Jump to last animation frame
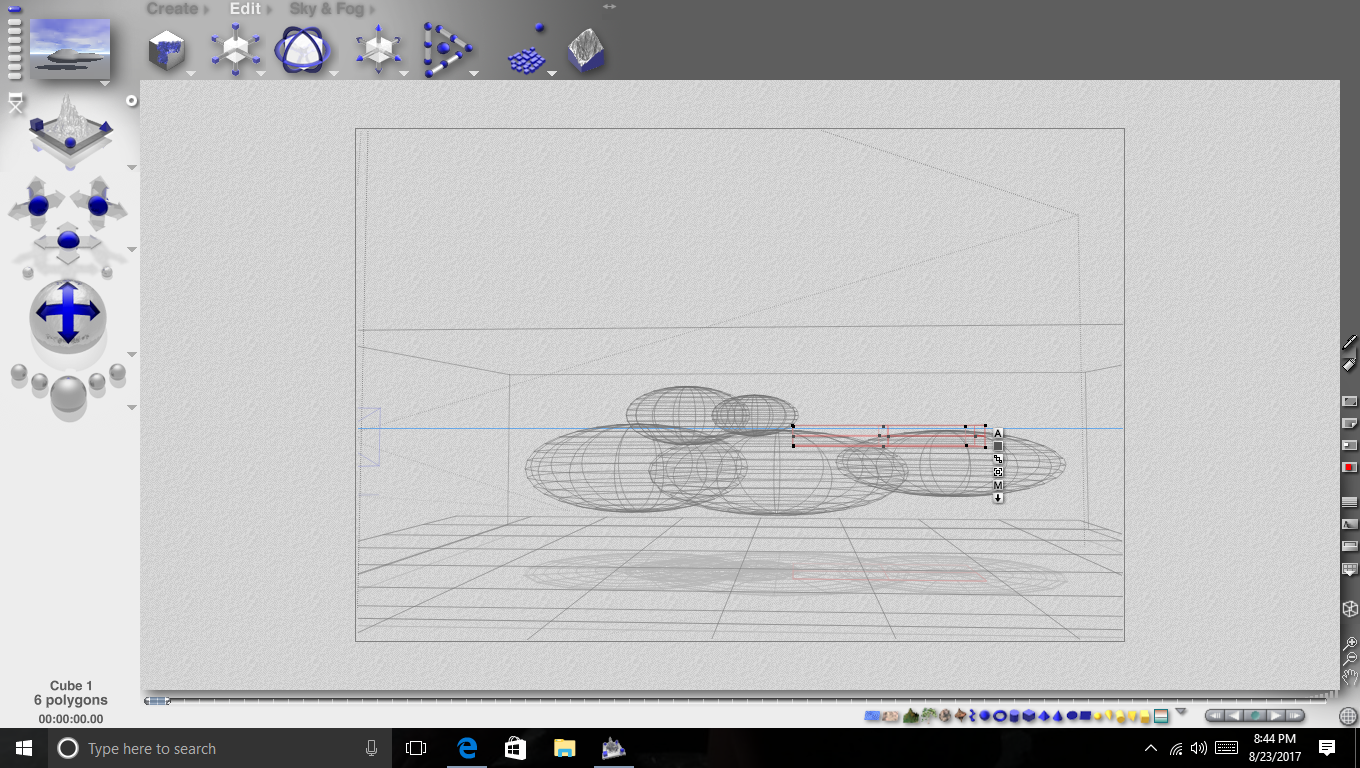The image size is (1360, 768). pos(1295,716)
